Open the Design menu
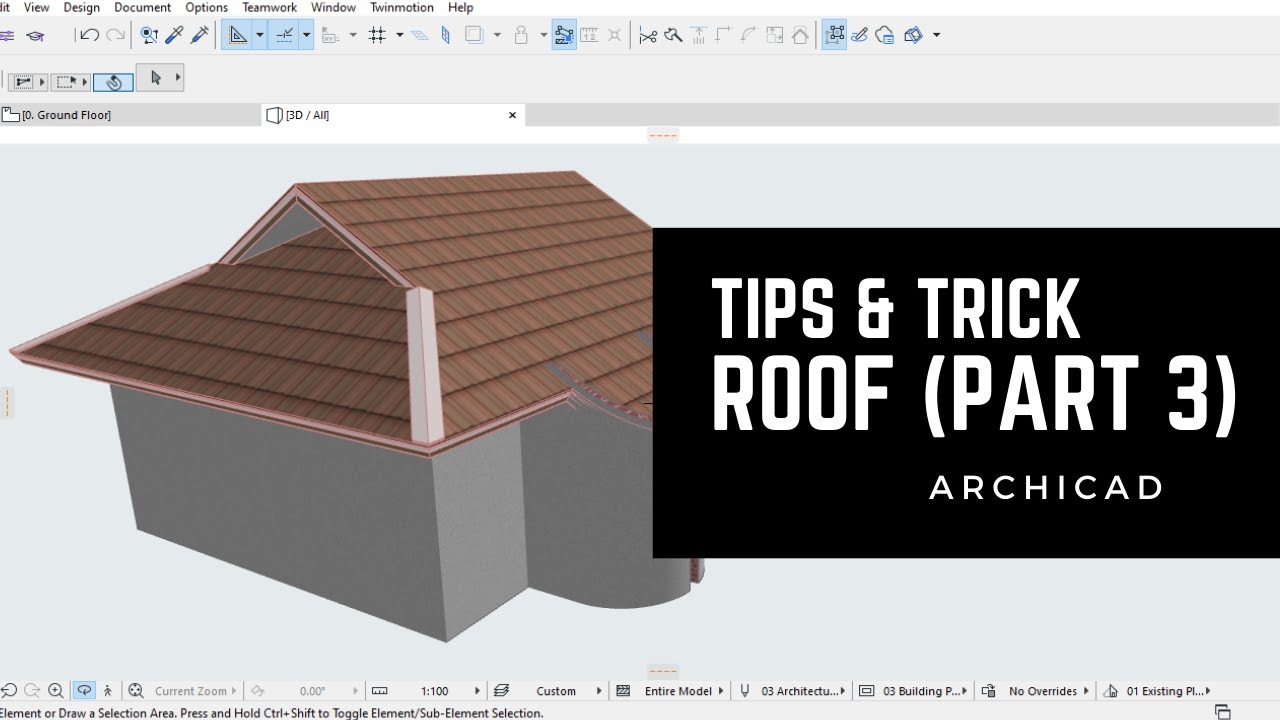This screenshot has width=1280, height=720. pyautogui.click(x=81, y=7)
